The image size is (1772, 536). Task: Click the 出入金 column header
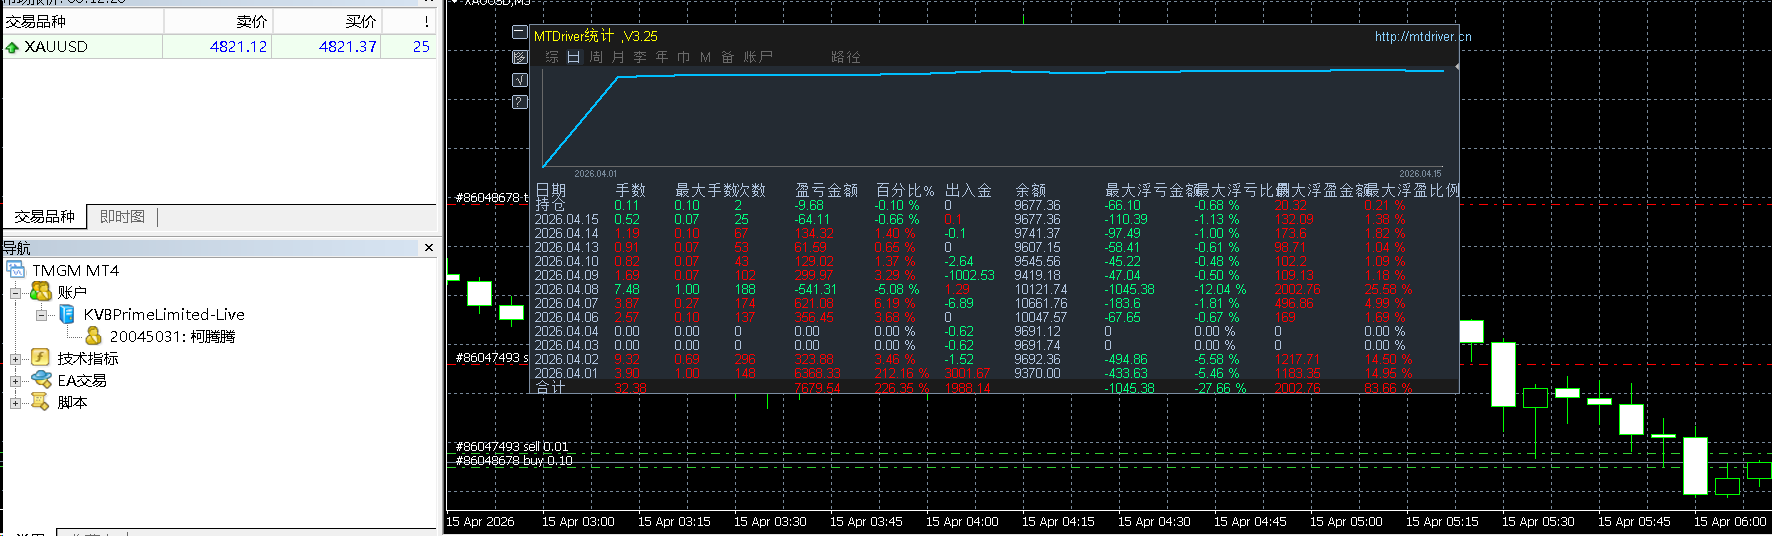click(968, 190)
